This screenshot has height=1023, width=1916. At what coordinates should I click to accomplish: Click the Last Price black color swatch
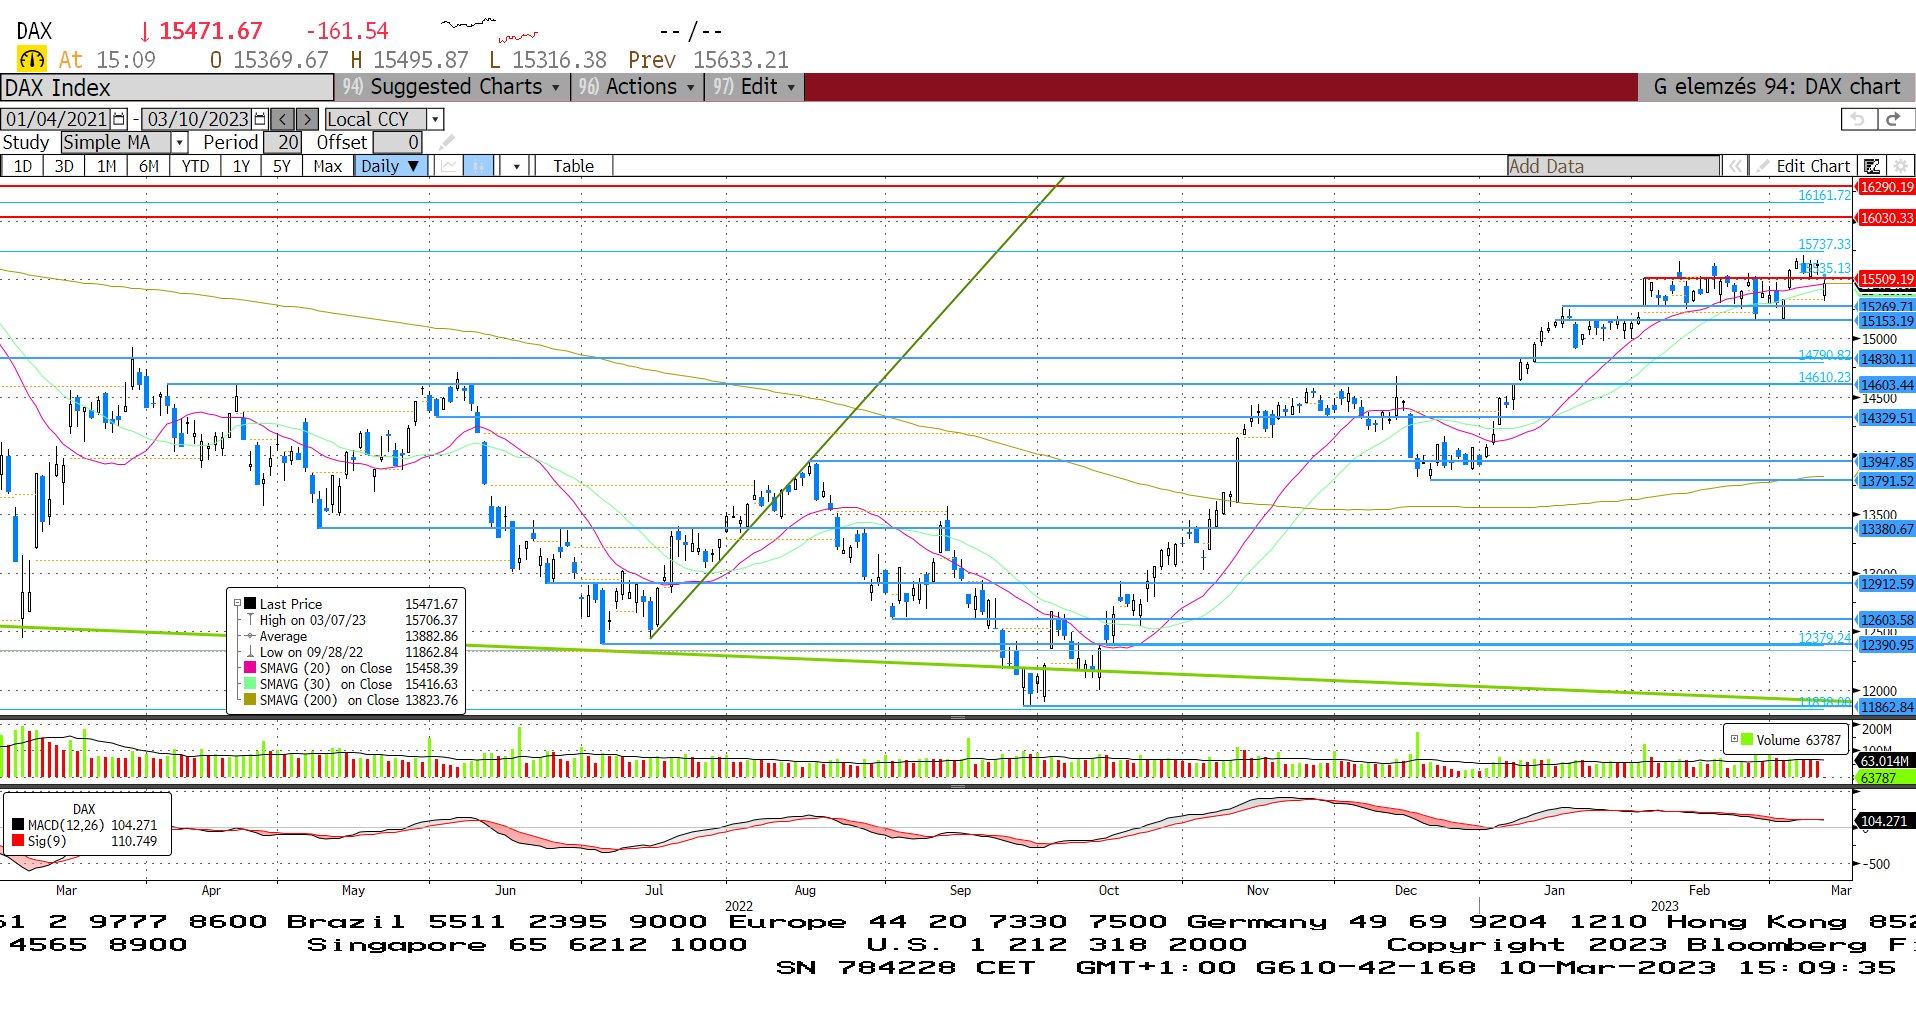click(250, 604)
